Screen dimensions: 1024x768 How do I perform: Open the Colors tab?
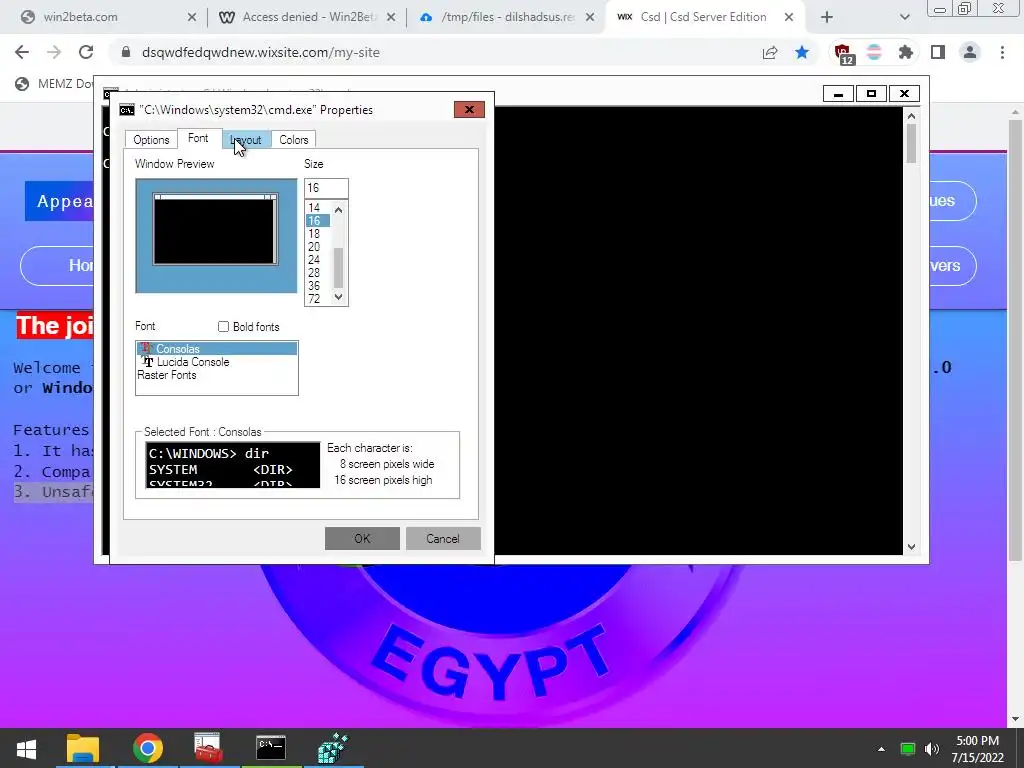tap(293, 140)
